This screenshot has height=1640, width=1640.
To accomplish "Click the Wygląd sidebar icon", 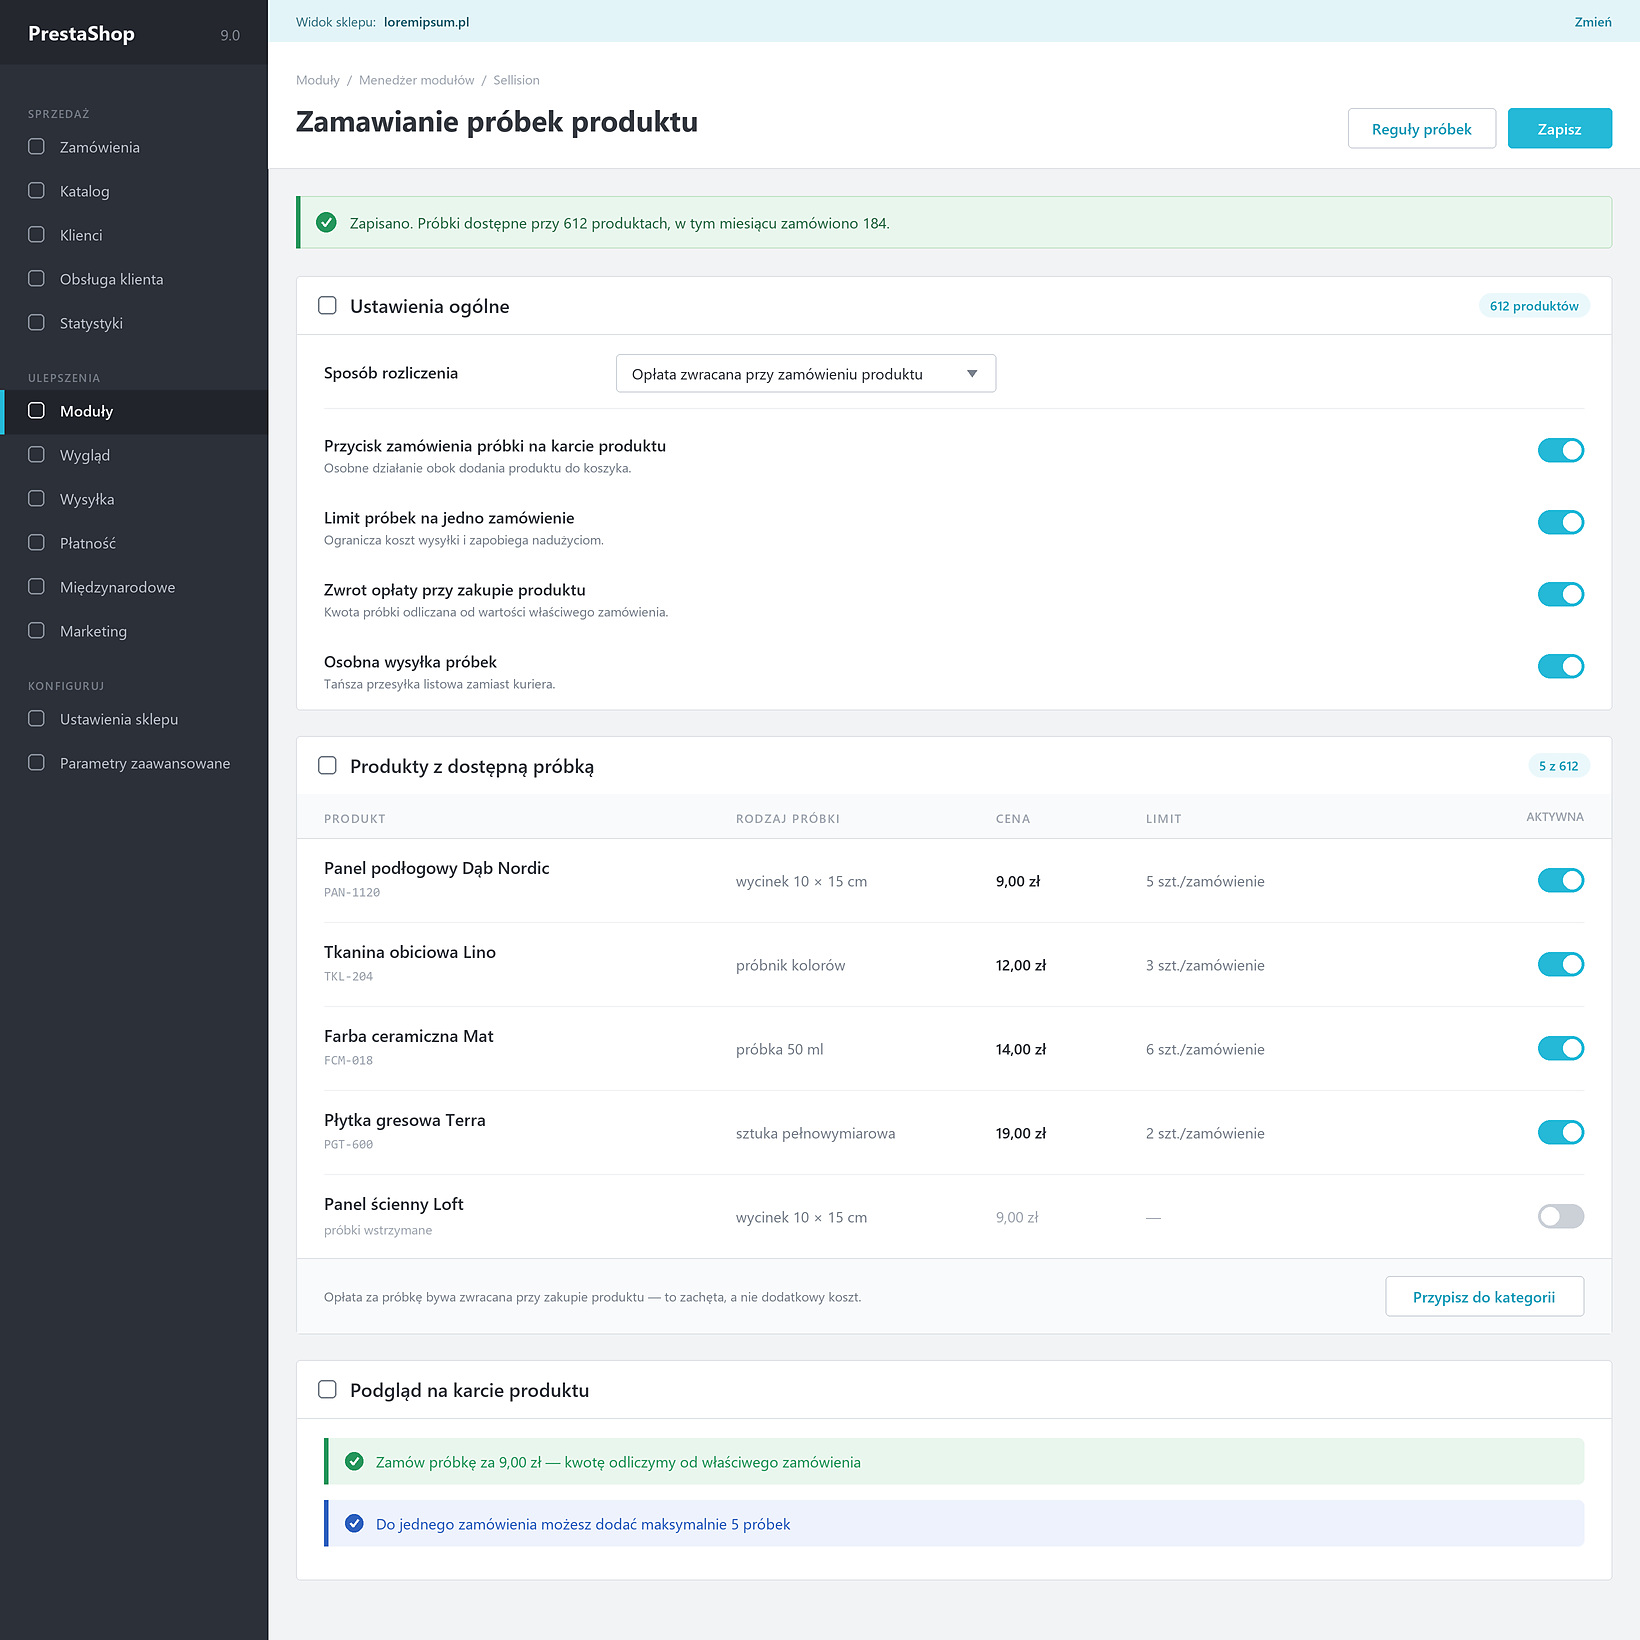I will 37,455.
